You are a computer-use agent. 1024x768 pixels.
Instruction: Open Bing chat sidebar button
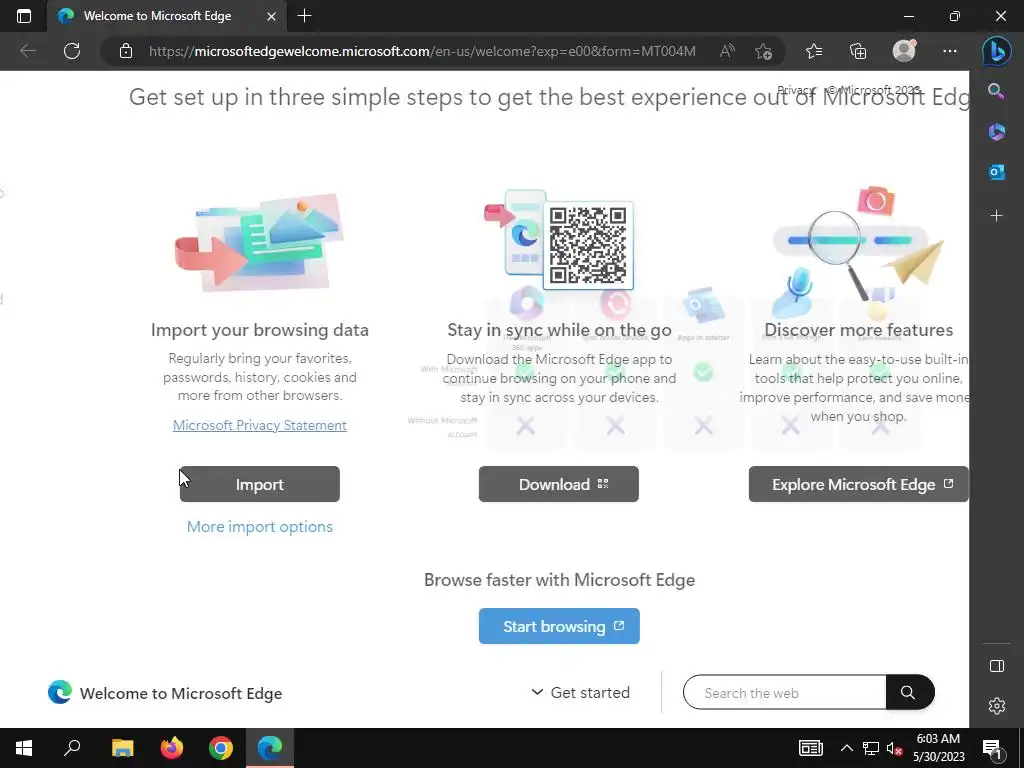pyautogui.click(x=997, y=51)
